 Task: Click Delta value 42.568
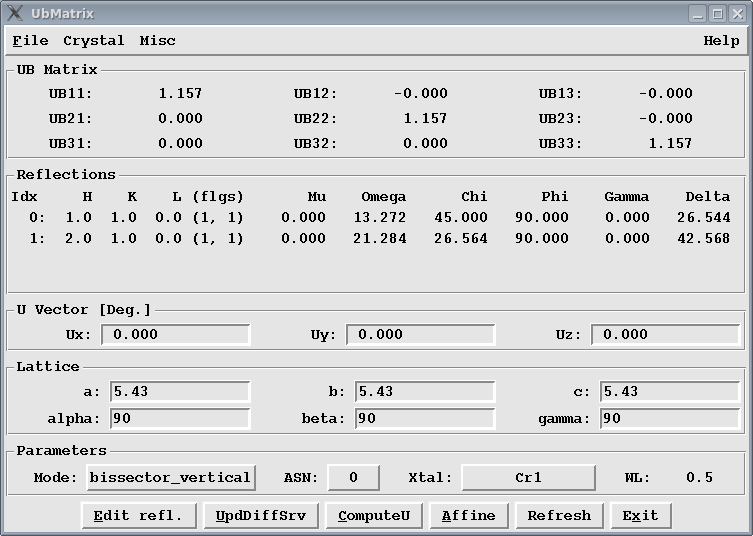tap(704, 239)
